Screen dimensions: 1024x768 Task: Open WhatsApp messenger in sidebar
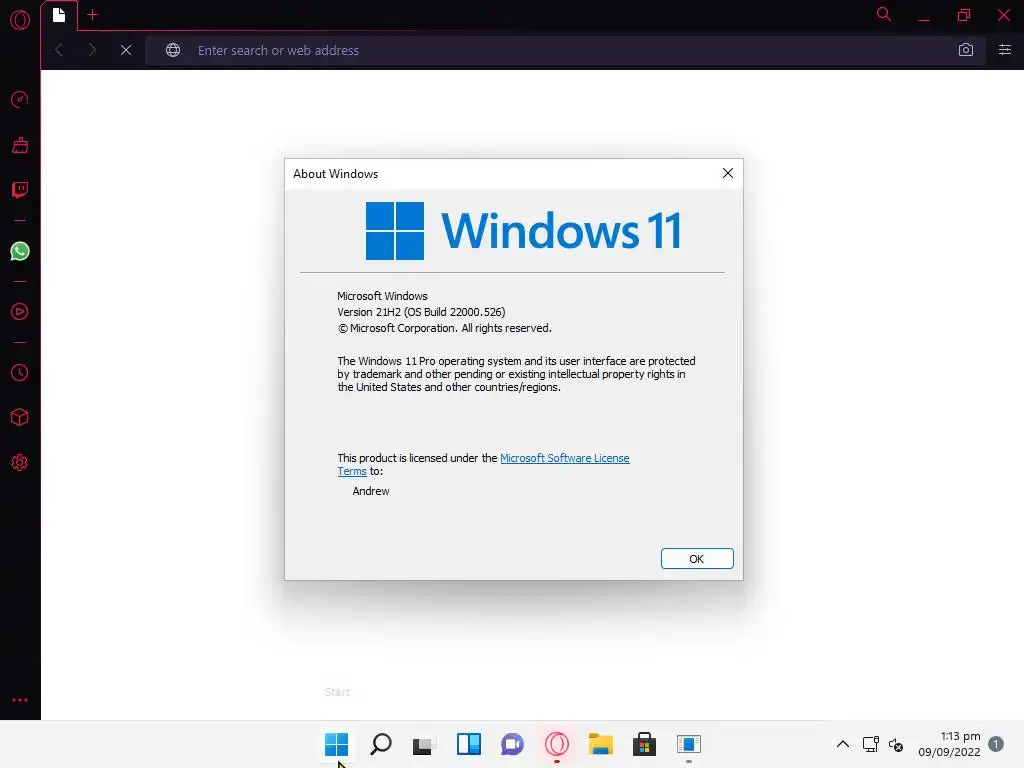(x=20, y=251)
